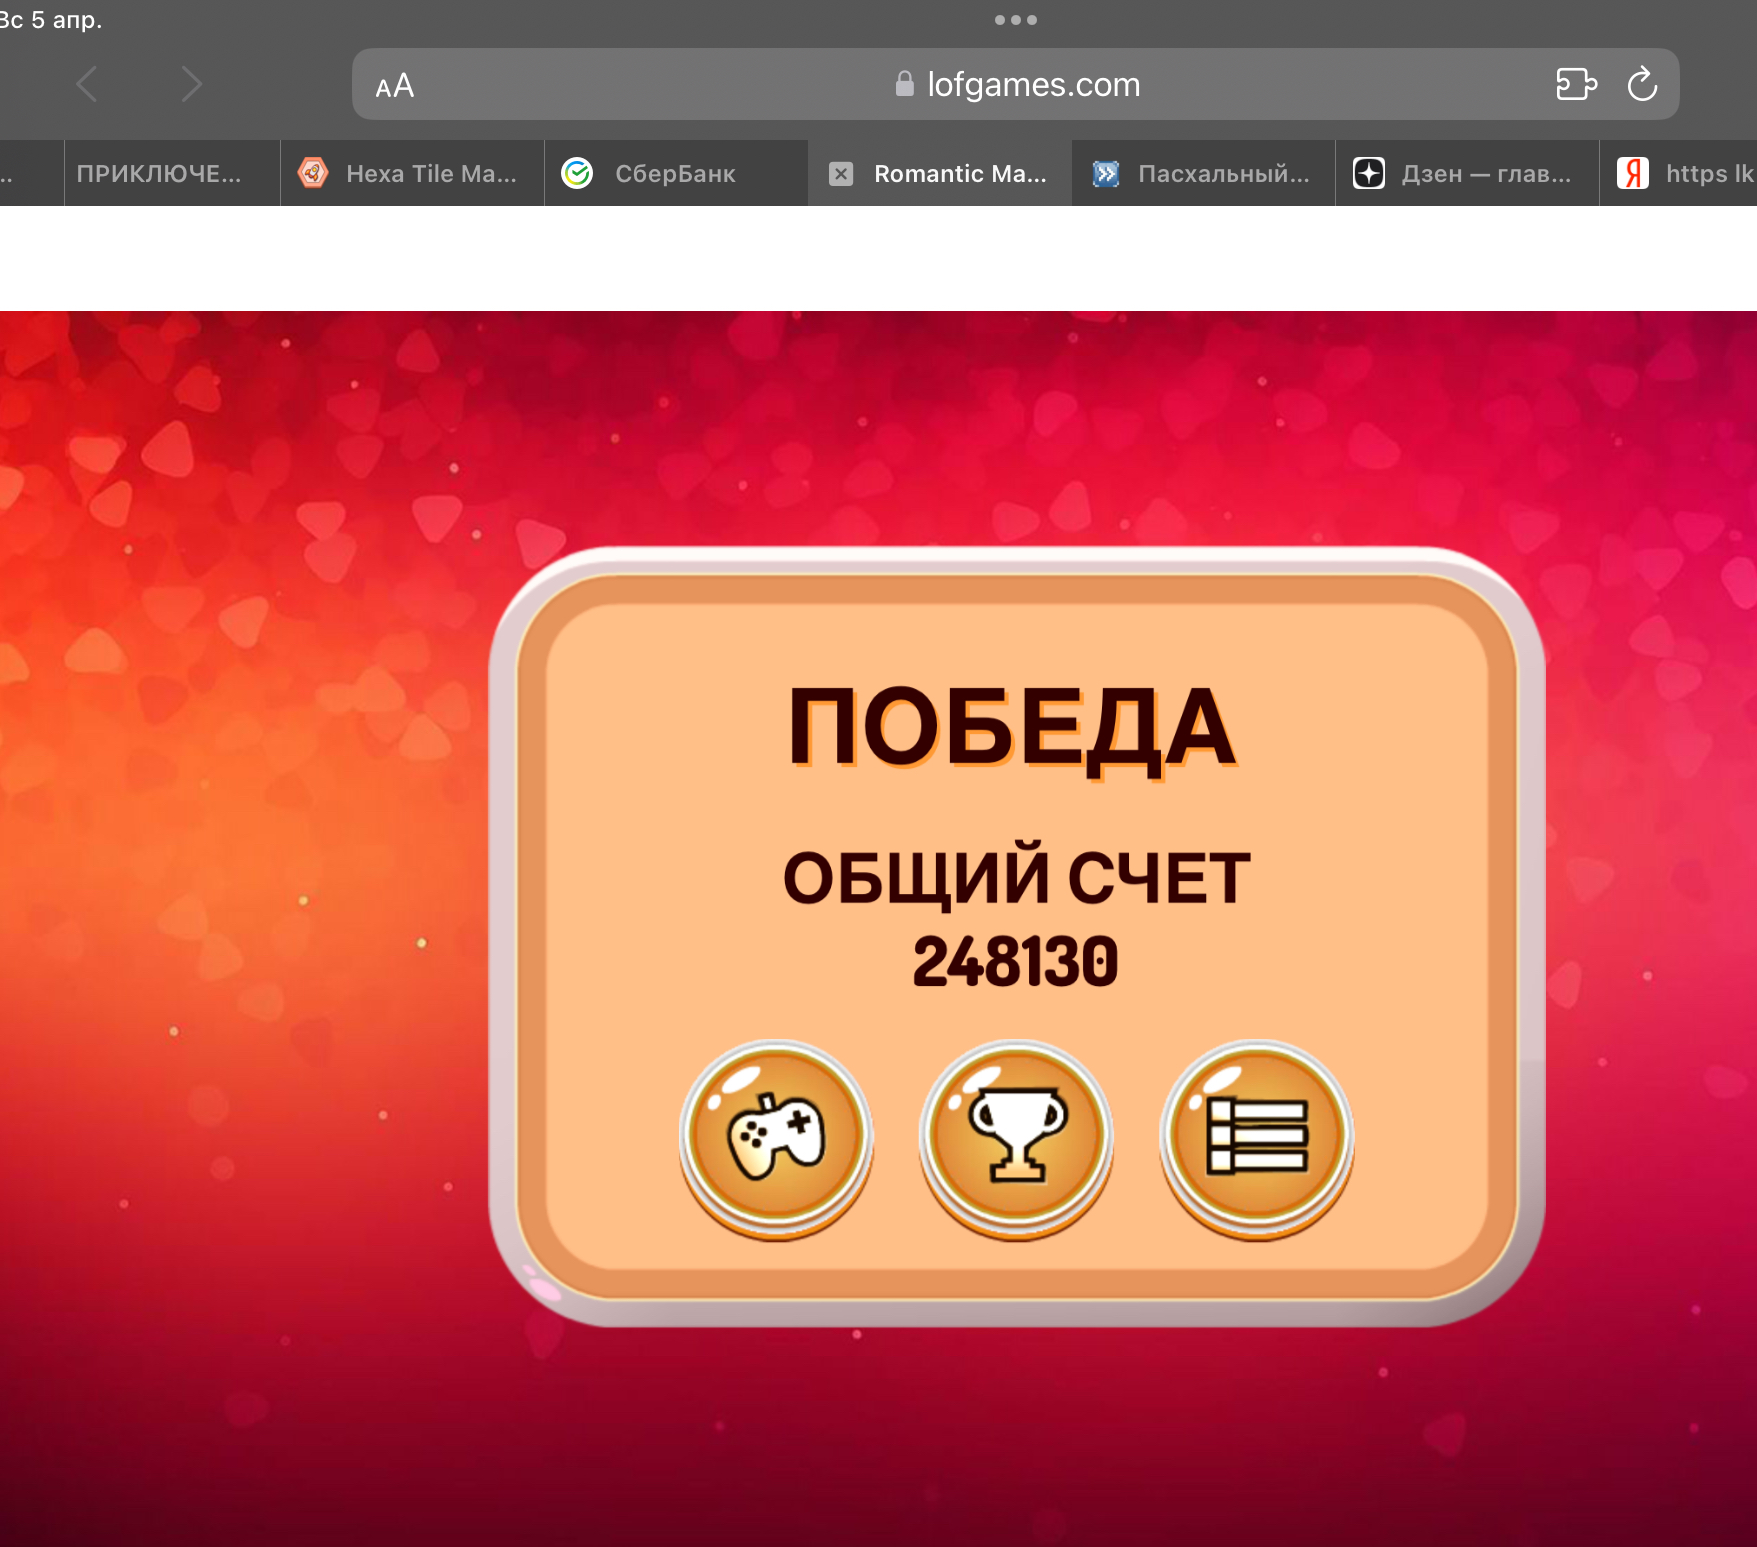1757x1547 pixels.
Task: Switch to the ПРИКЛЮЧЕ... tab
Action: tap(172, 174)
